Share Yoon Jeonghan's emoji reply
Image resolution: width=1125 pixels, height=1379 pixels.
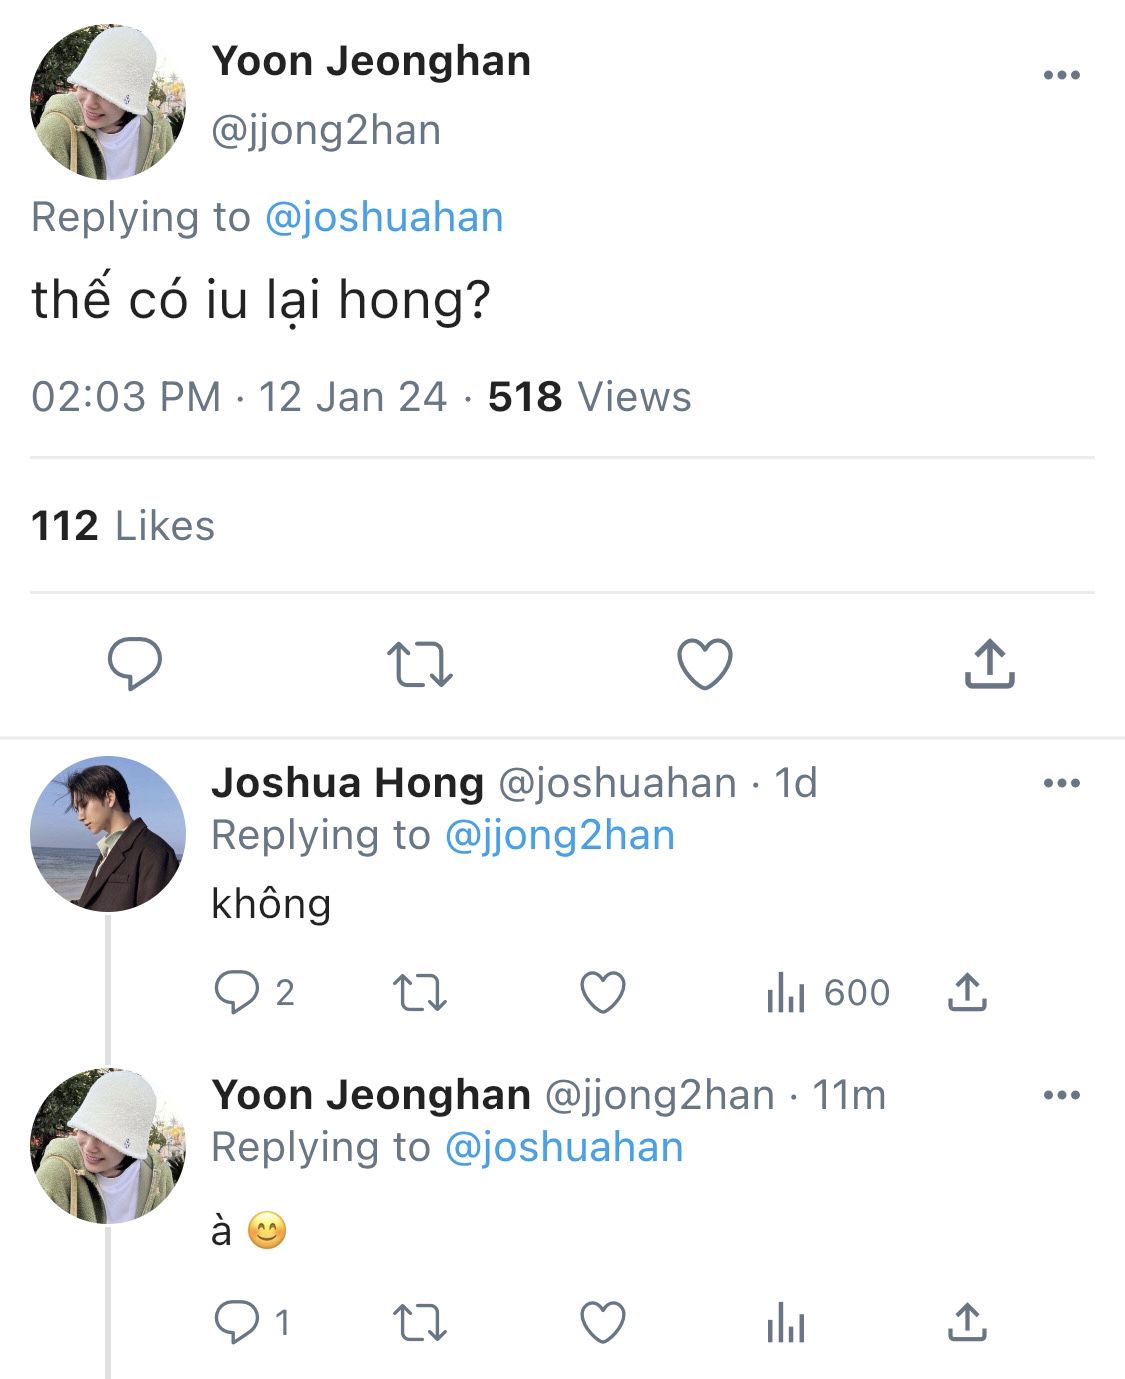pyautogui.click(x=967, y=1323)
